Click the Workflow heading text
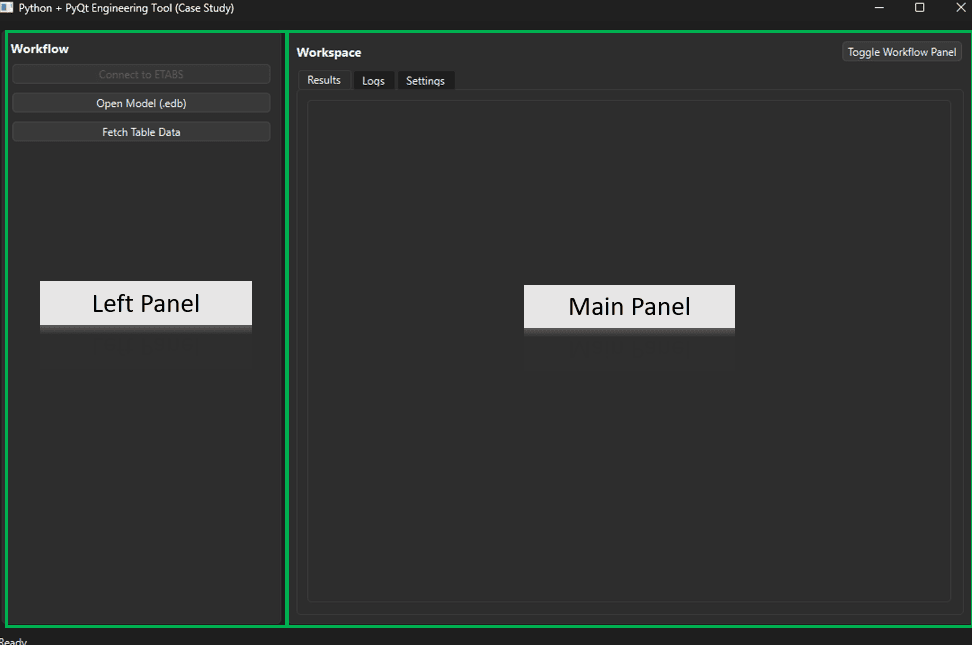 coord(40,49)
